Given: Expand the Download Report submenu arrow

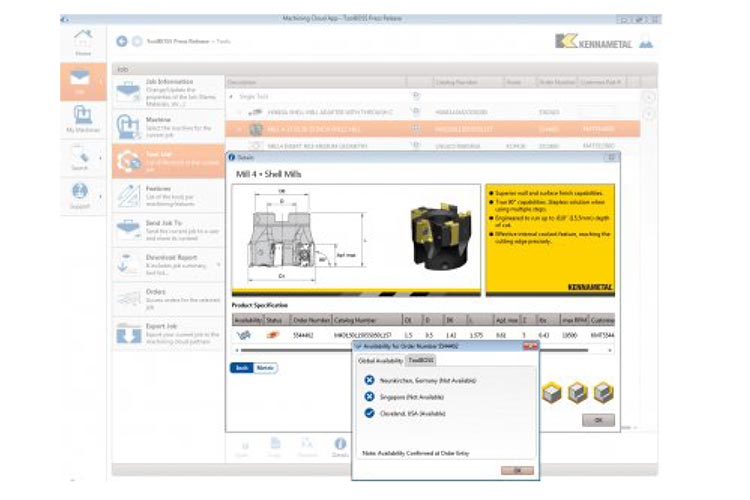Looking at the screenshot, I should pyautogui.click(x=219, y=265).
